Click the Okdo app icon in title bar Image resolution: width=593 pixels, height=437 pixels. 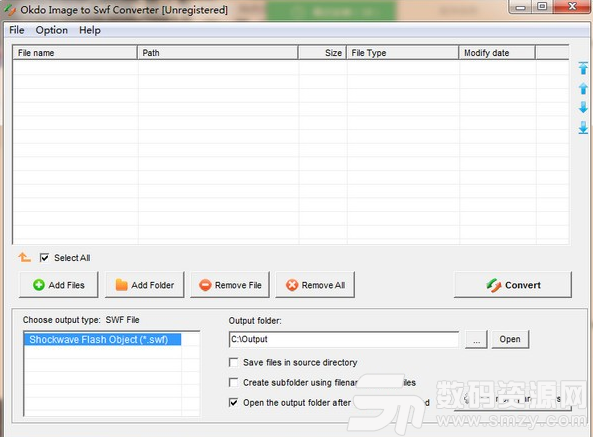10,10
